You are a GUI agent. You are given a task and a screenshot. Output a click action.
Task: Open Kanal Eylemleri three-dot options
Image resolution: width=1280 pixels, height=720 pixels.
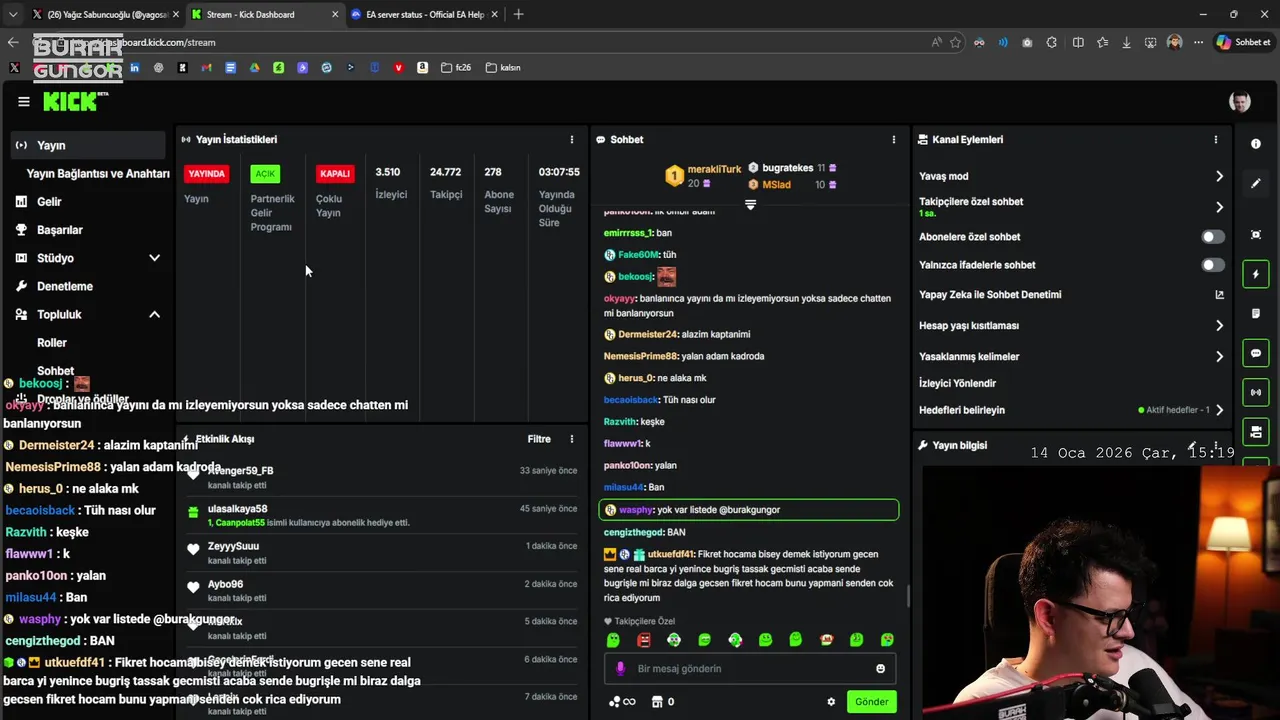tap(1216, 140)
